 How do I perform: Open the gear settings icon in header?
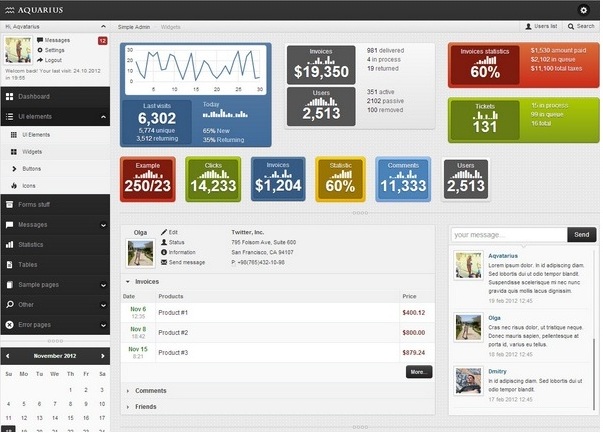(x=583, y=10)
